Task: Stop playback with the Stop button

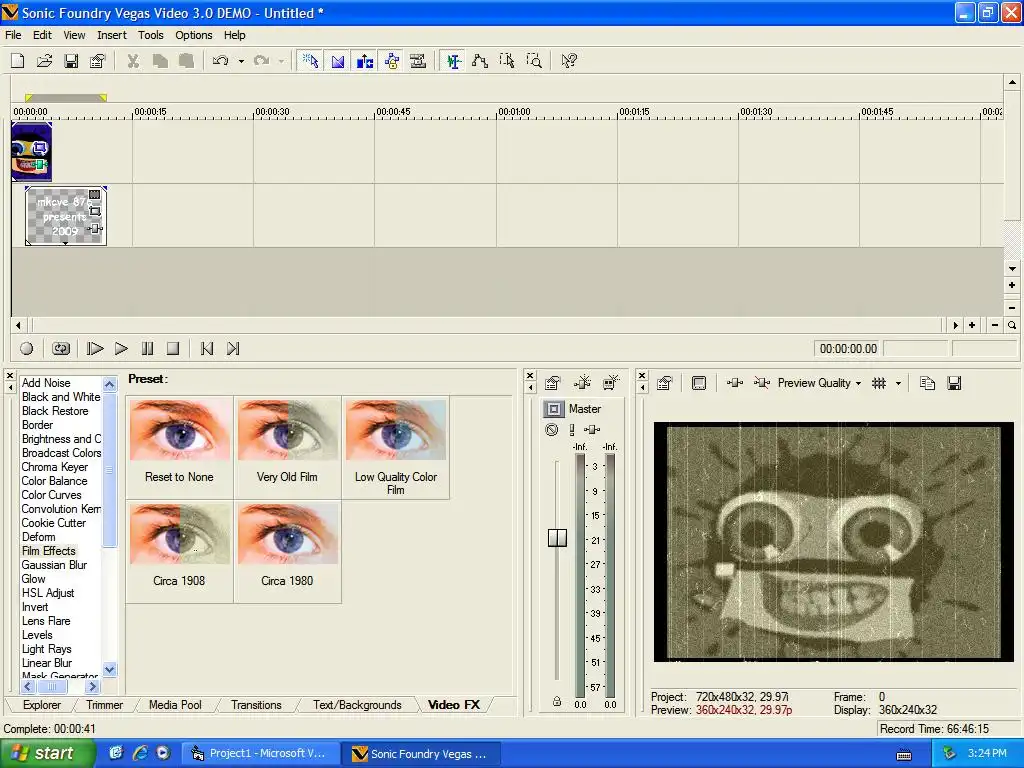Action: tap(173, 349)
